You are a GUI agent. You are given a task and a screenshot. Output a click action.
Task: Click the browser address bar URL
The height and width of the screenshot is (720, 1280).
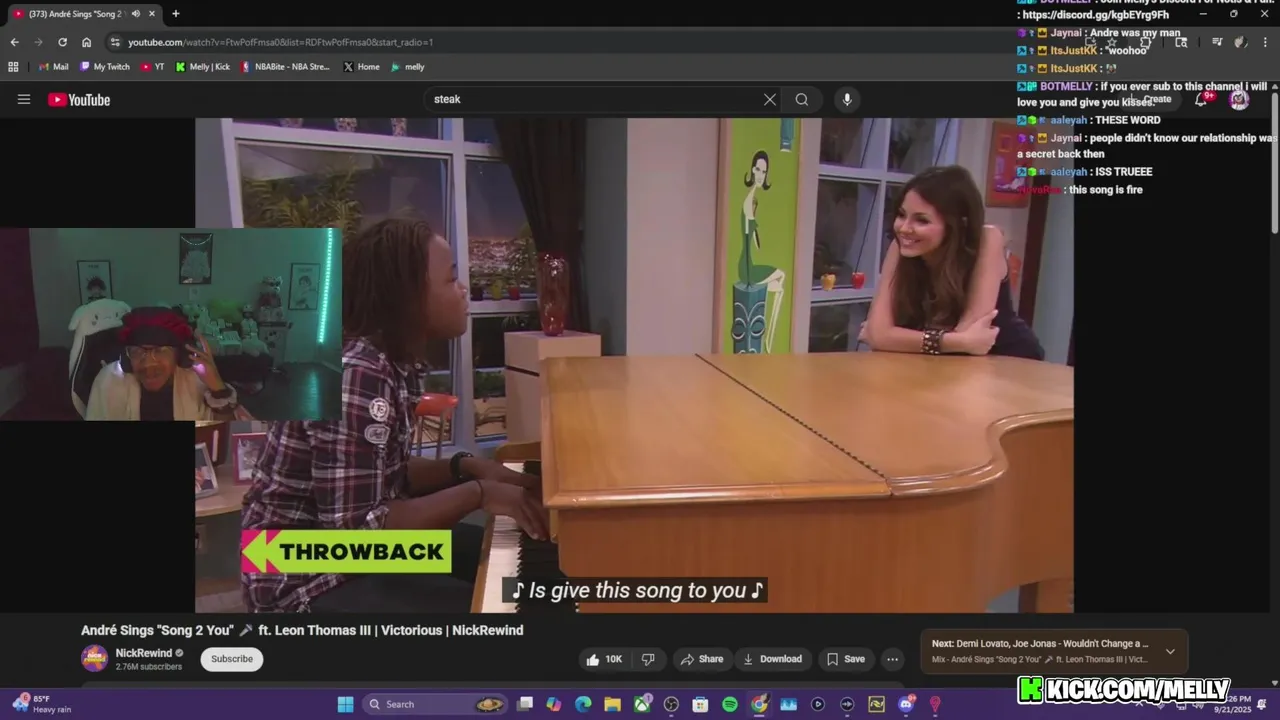280,42
